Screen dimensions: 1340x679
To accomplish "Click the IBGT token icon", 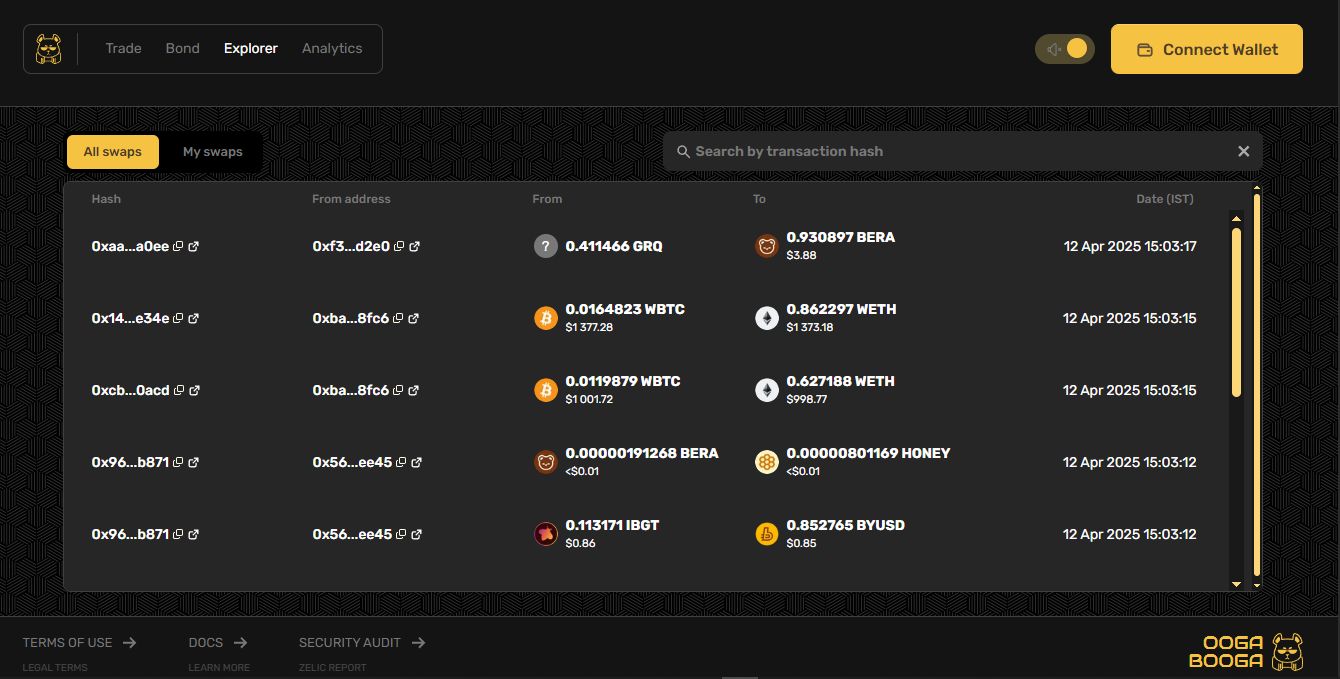I will click(x=545, y=534).
